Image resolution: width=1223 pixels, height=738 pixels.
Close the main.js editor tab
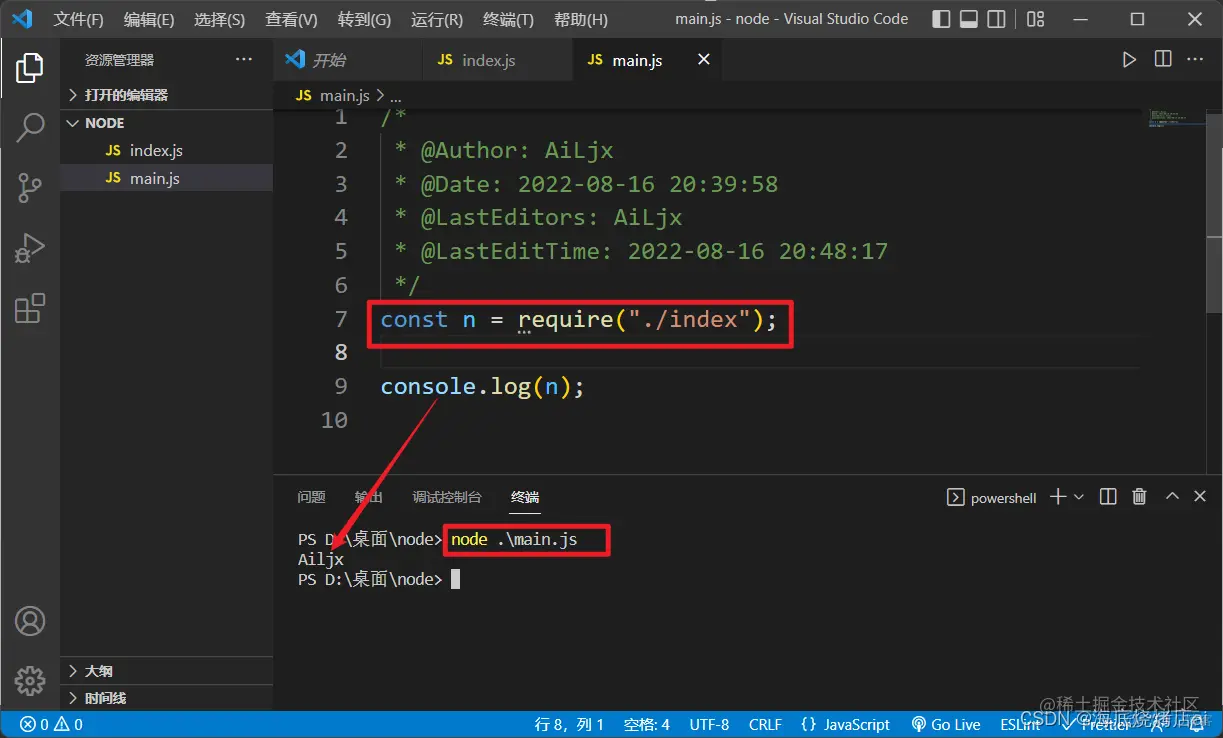coord(704,60)
